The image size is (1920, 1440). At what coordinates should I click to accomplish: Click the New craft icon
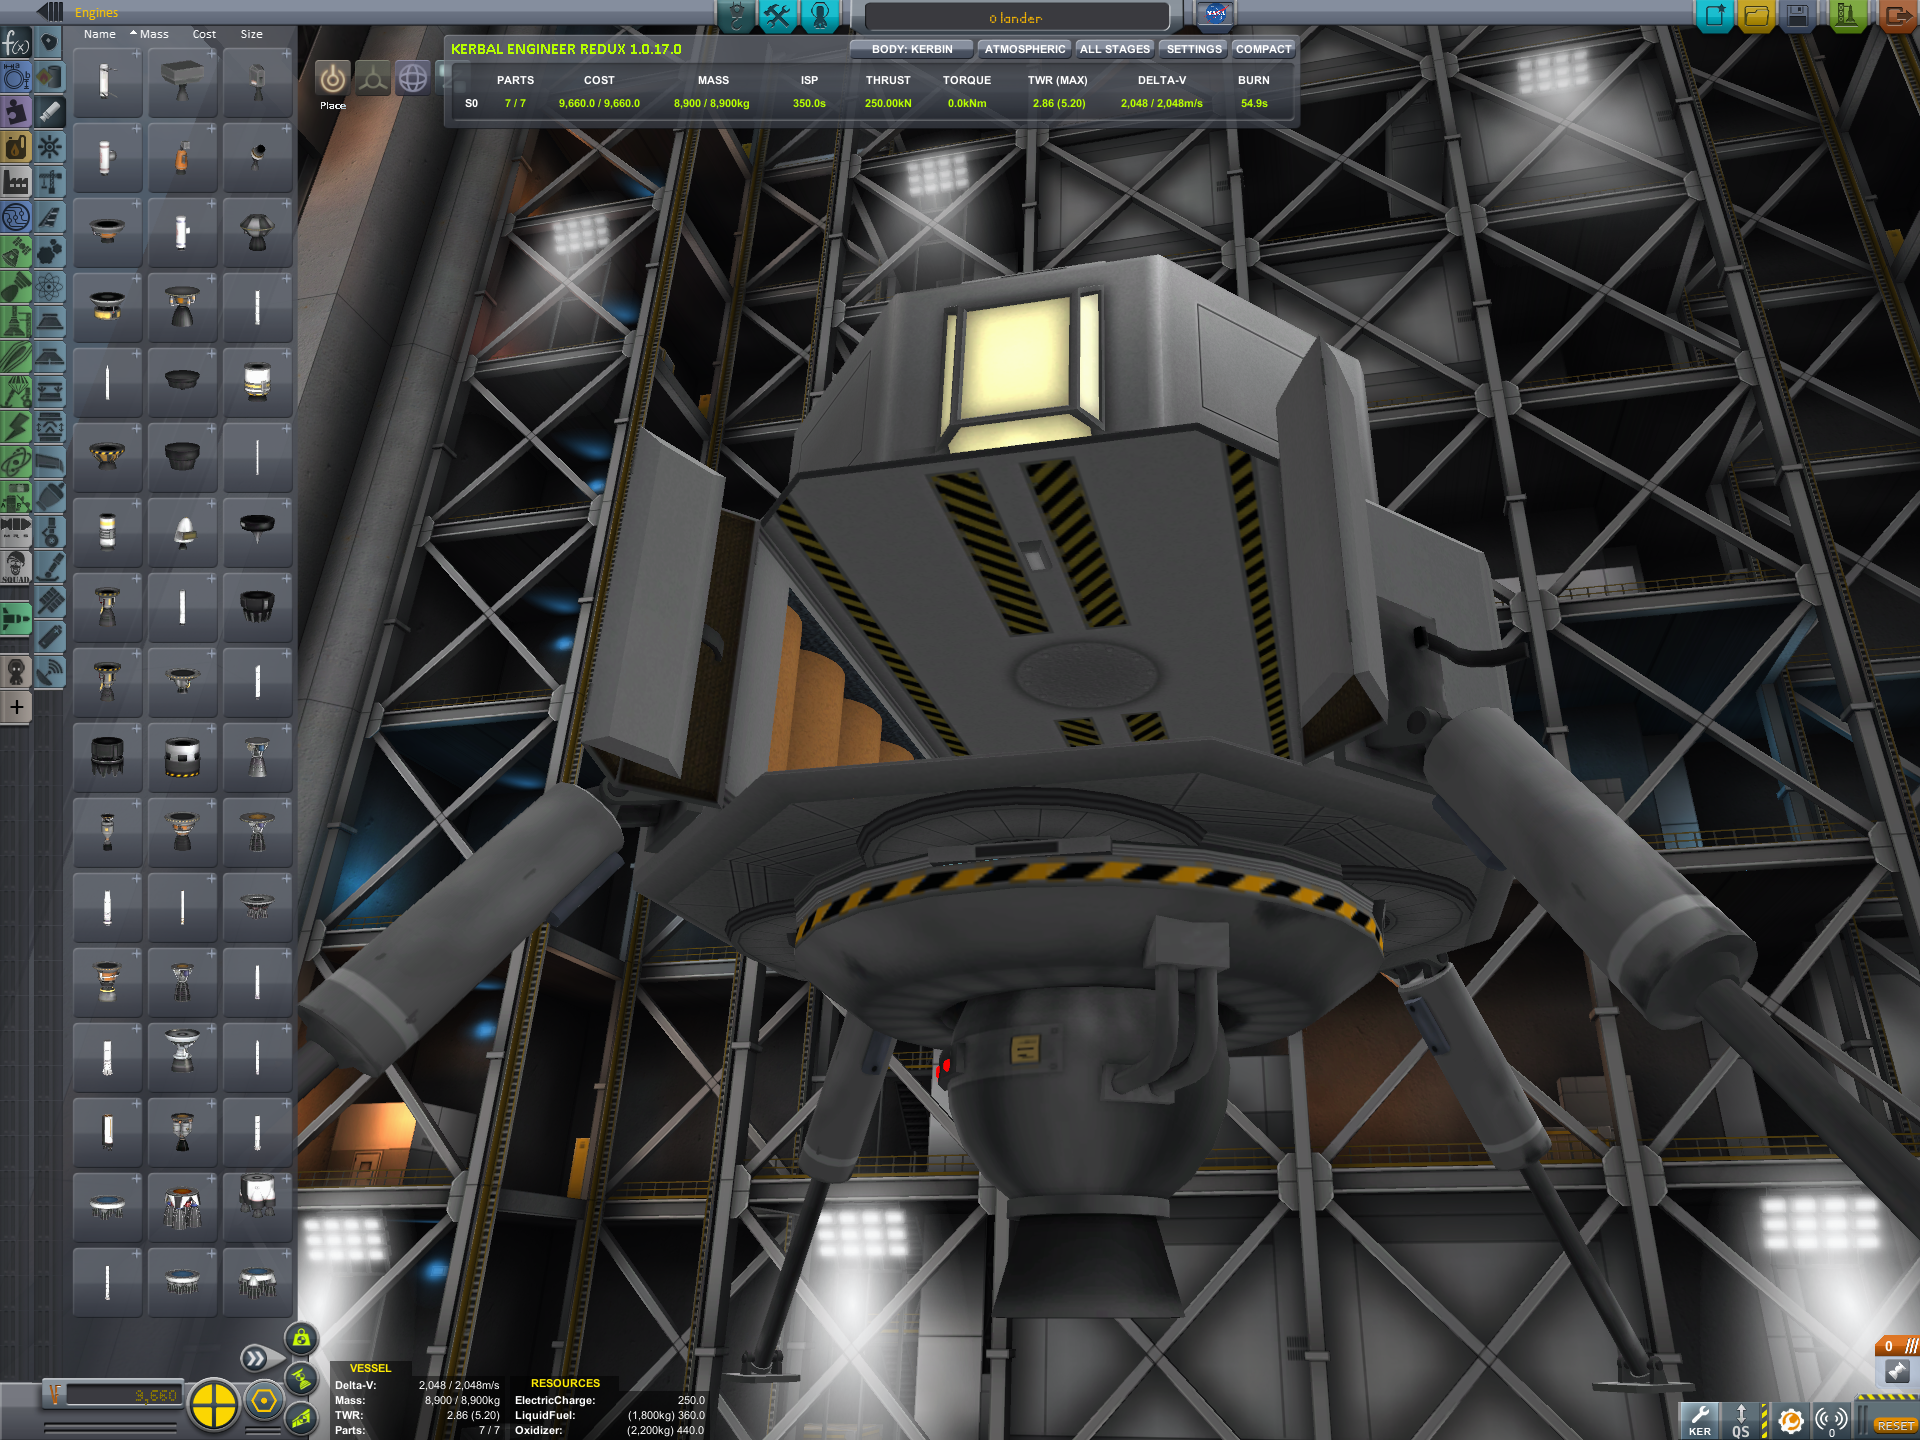(1716, 16)
